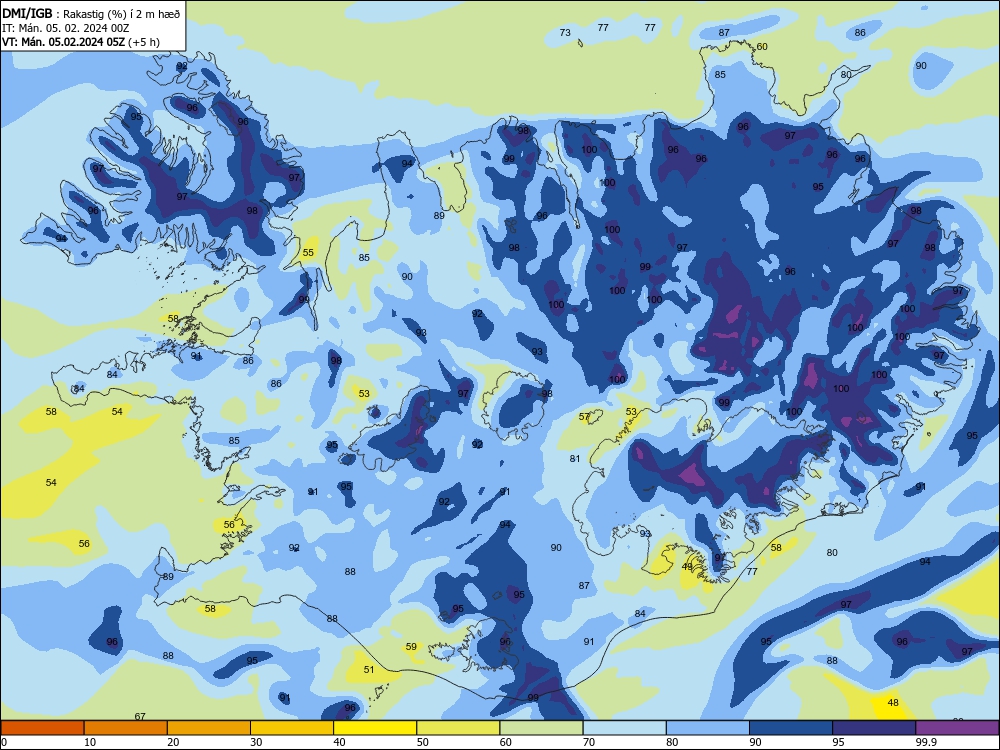
Task: Pick the indigo 95–99.9 legend swatch
Action: tap(874, 728)
